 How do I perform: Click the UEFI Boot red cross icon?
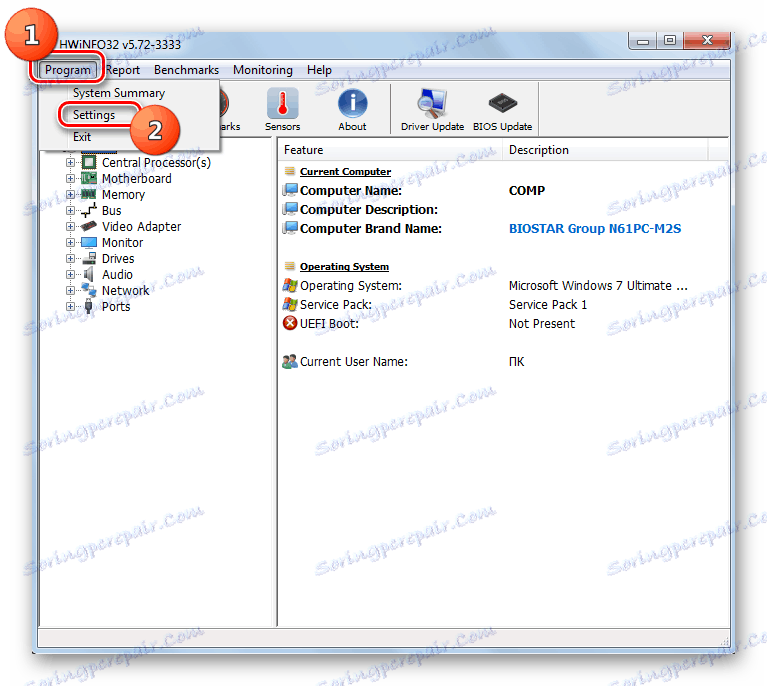pos(290,323)
